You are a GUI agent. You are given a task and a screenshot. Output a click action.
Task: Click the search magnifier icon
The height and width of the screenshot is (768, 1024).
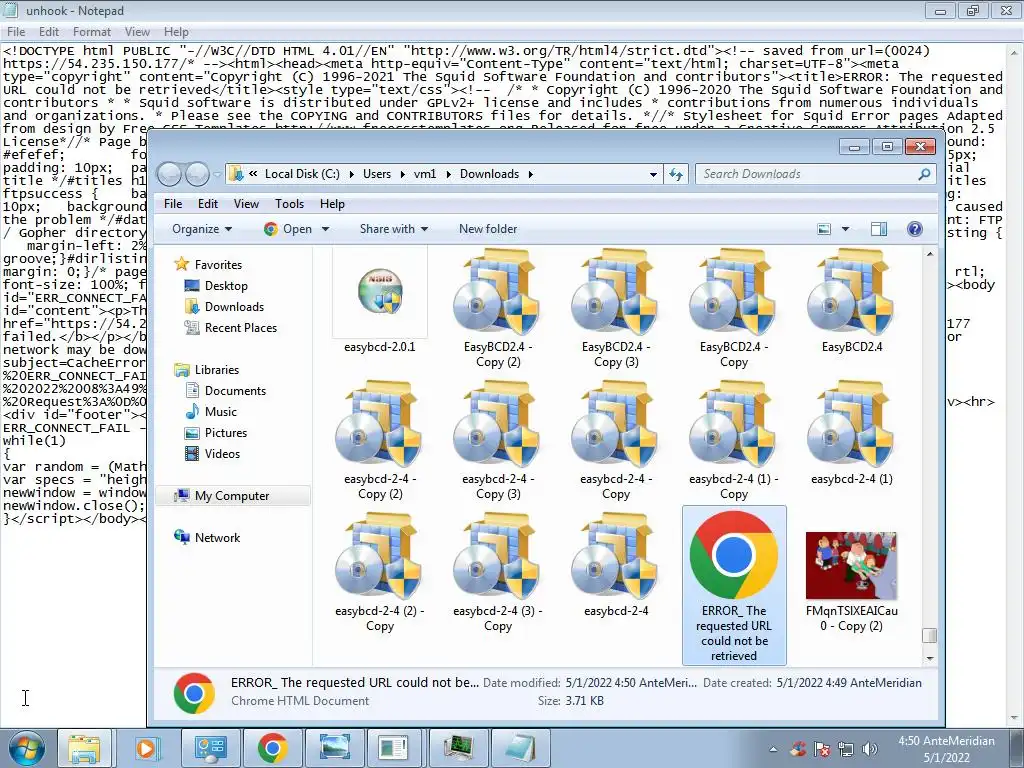[x=924, y=174]
